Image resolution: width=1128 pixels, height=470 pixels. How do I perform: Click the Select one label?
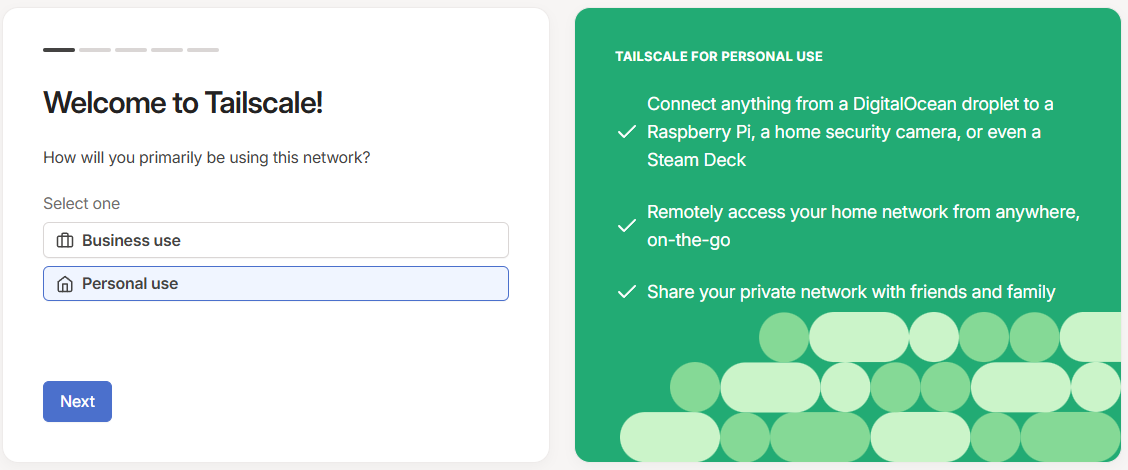81,203
